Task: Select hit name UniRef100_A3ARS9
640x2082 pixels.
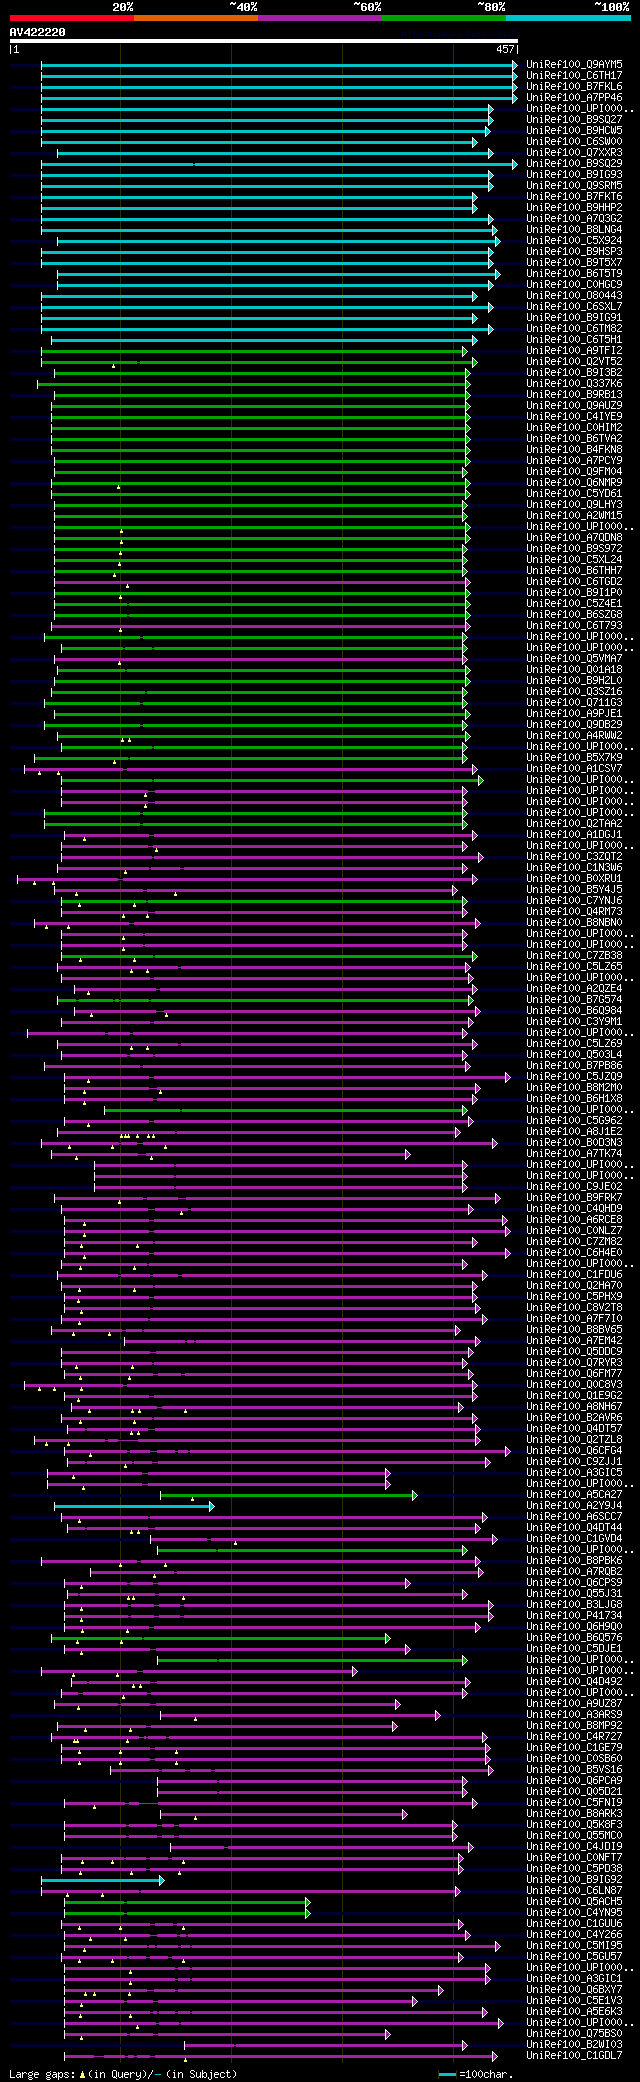Action: [574, 1714]
